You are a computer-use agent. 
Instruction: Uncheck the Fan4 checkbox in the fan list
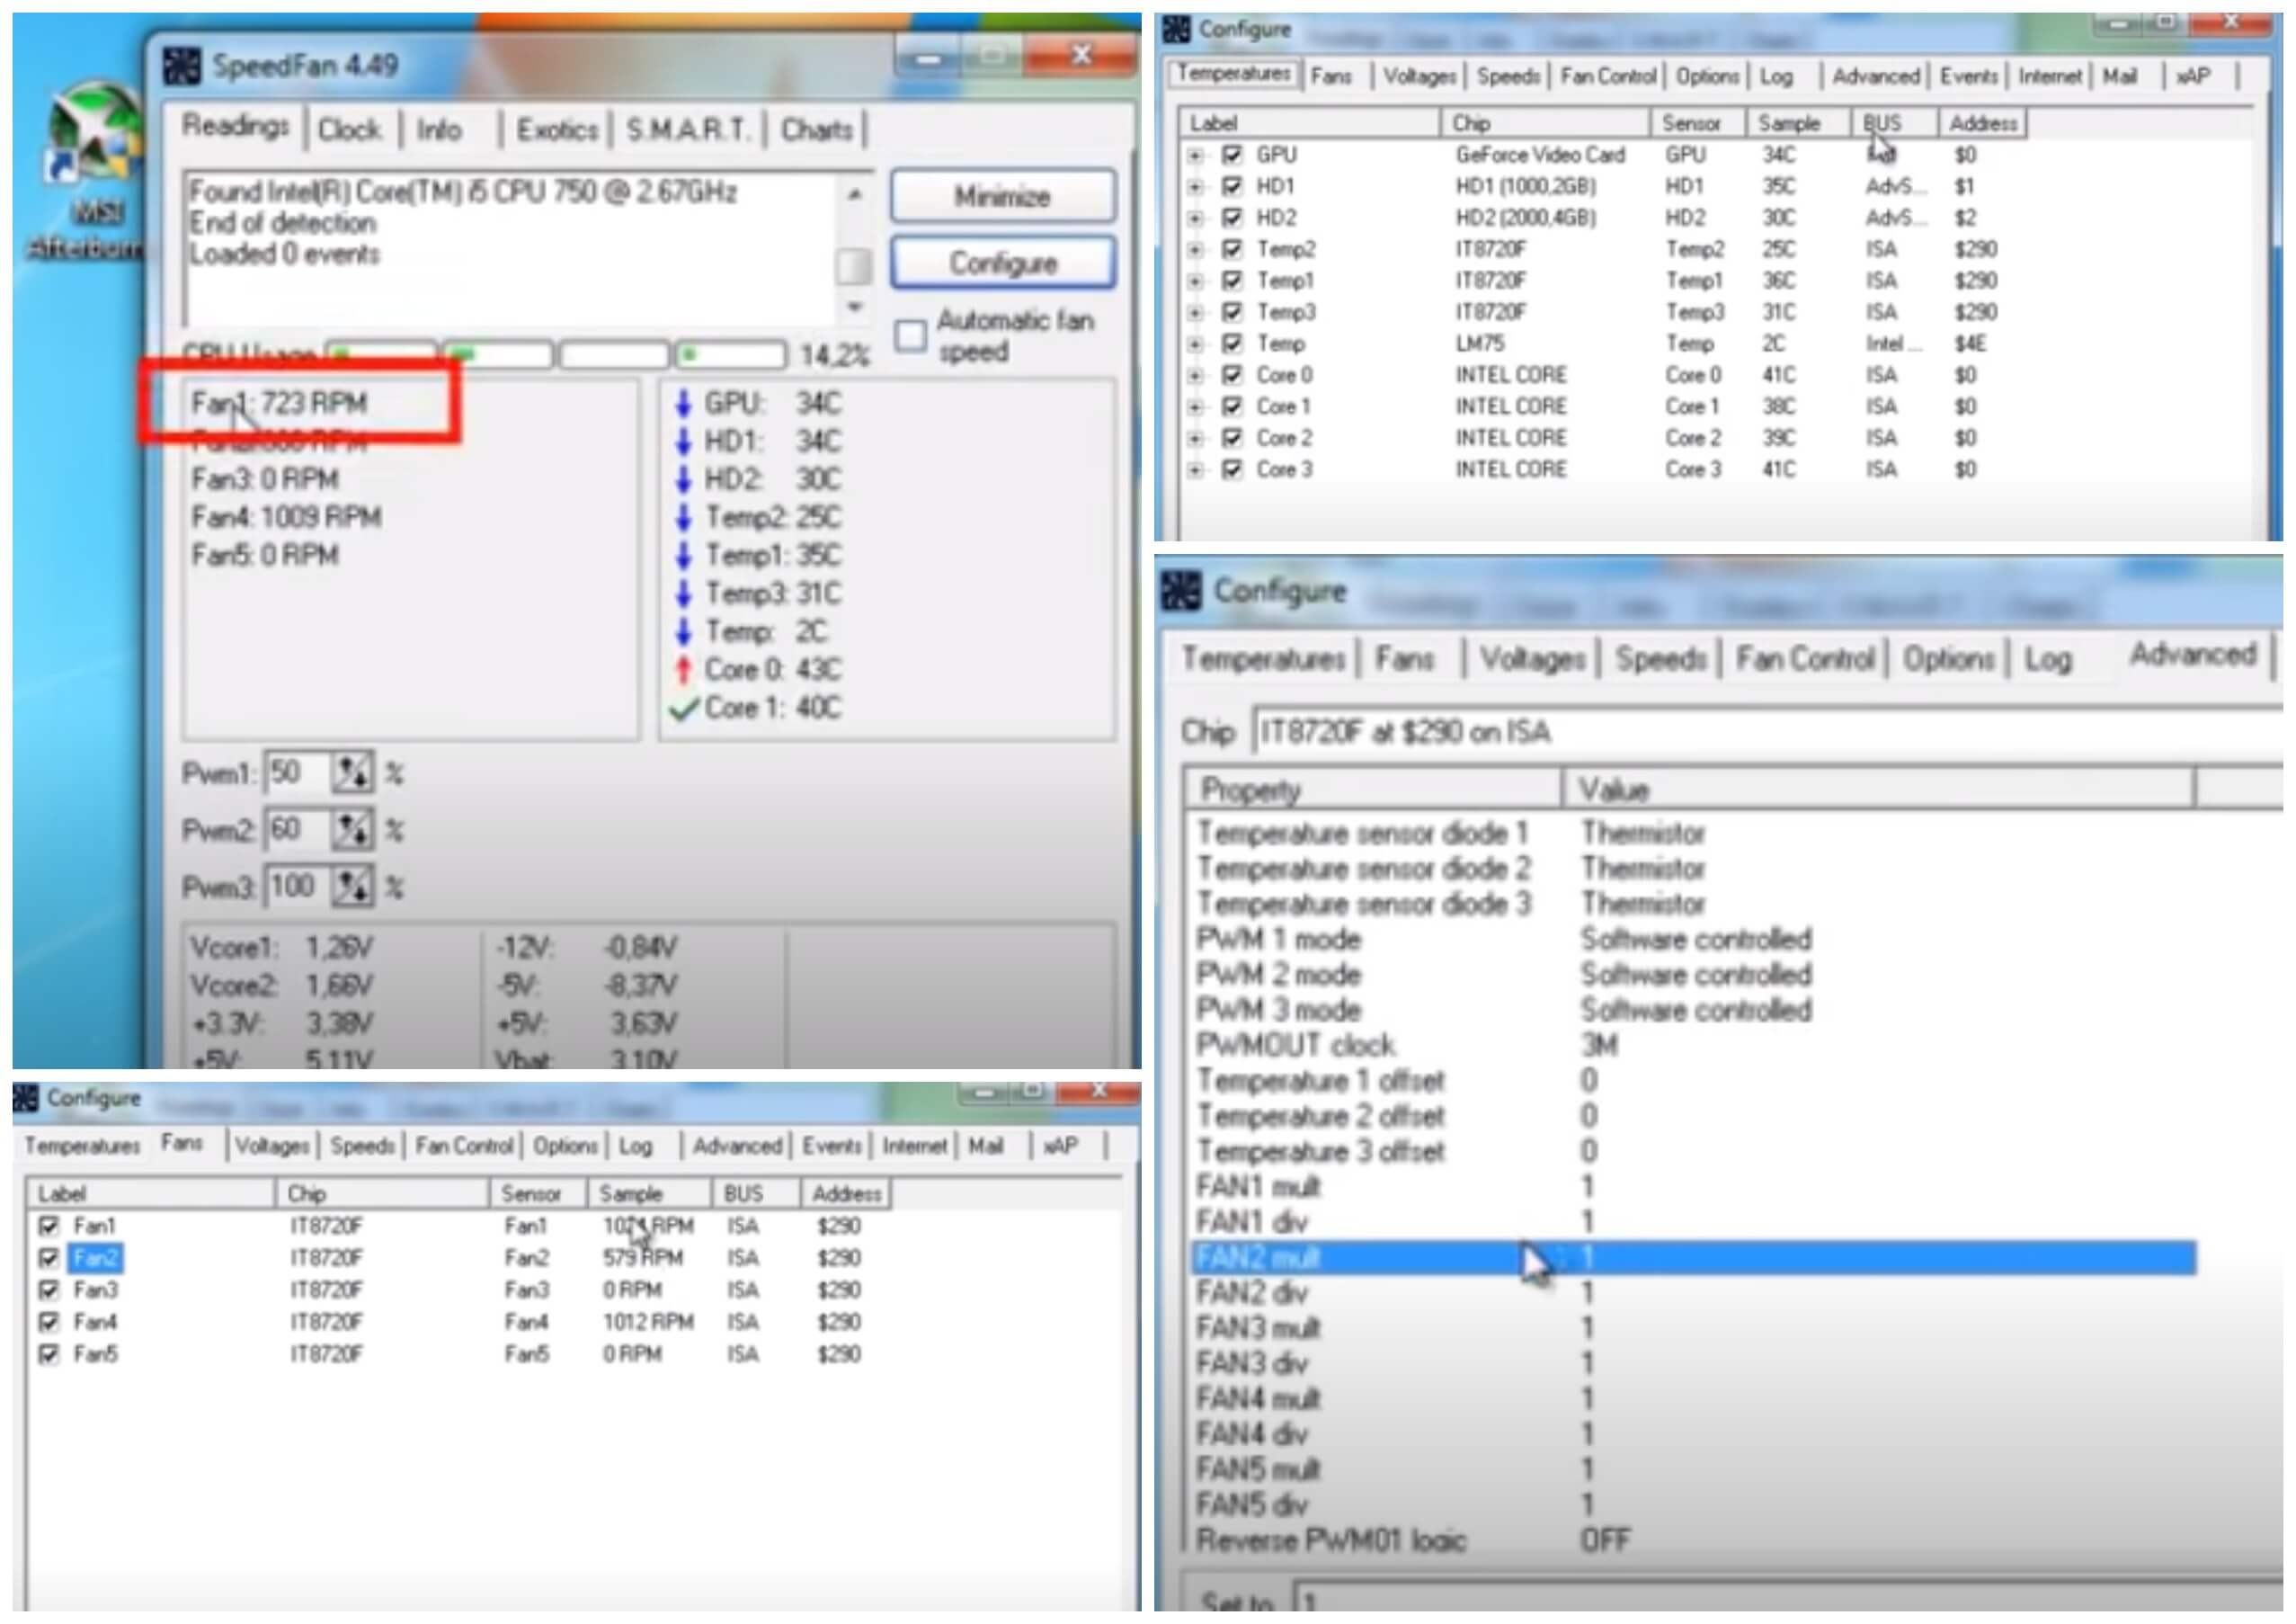click(48, 1322)
